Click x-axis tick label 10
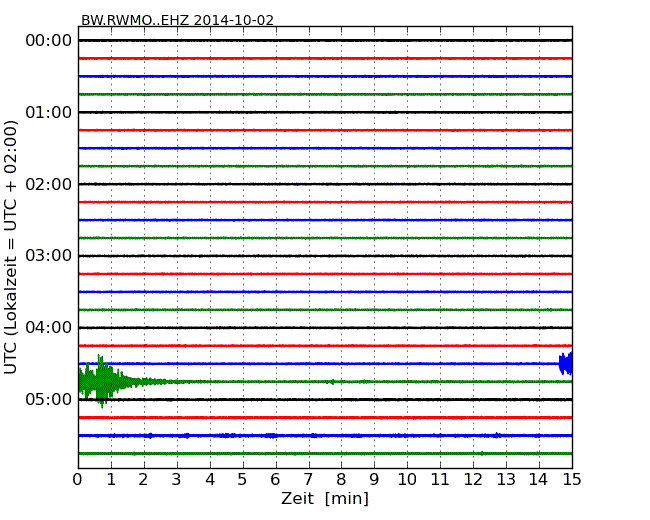This screenshot has width=650, height=520. pyautogui.click(x=407, y=480)
